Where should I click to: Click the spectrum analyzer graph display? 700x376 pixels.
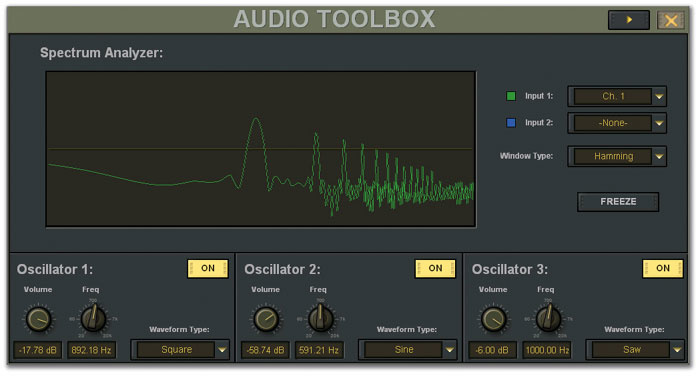[261, 149]
